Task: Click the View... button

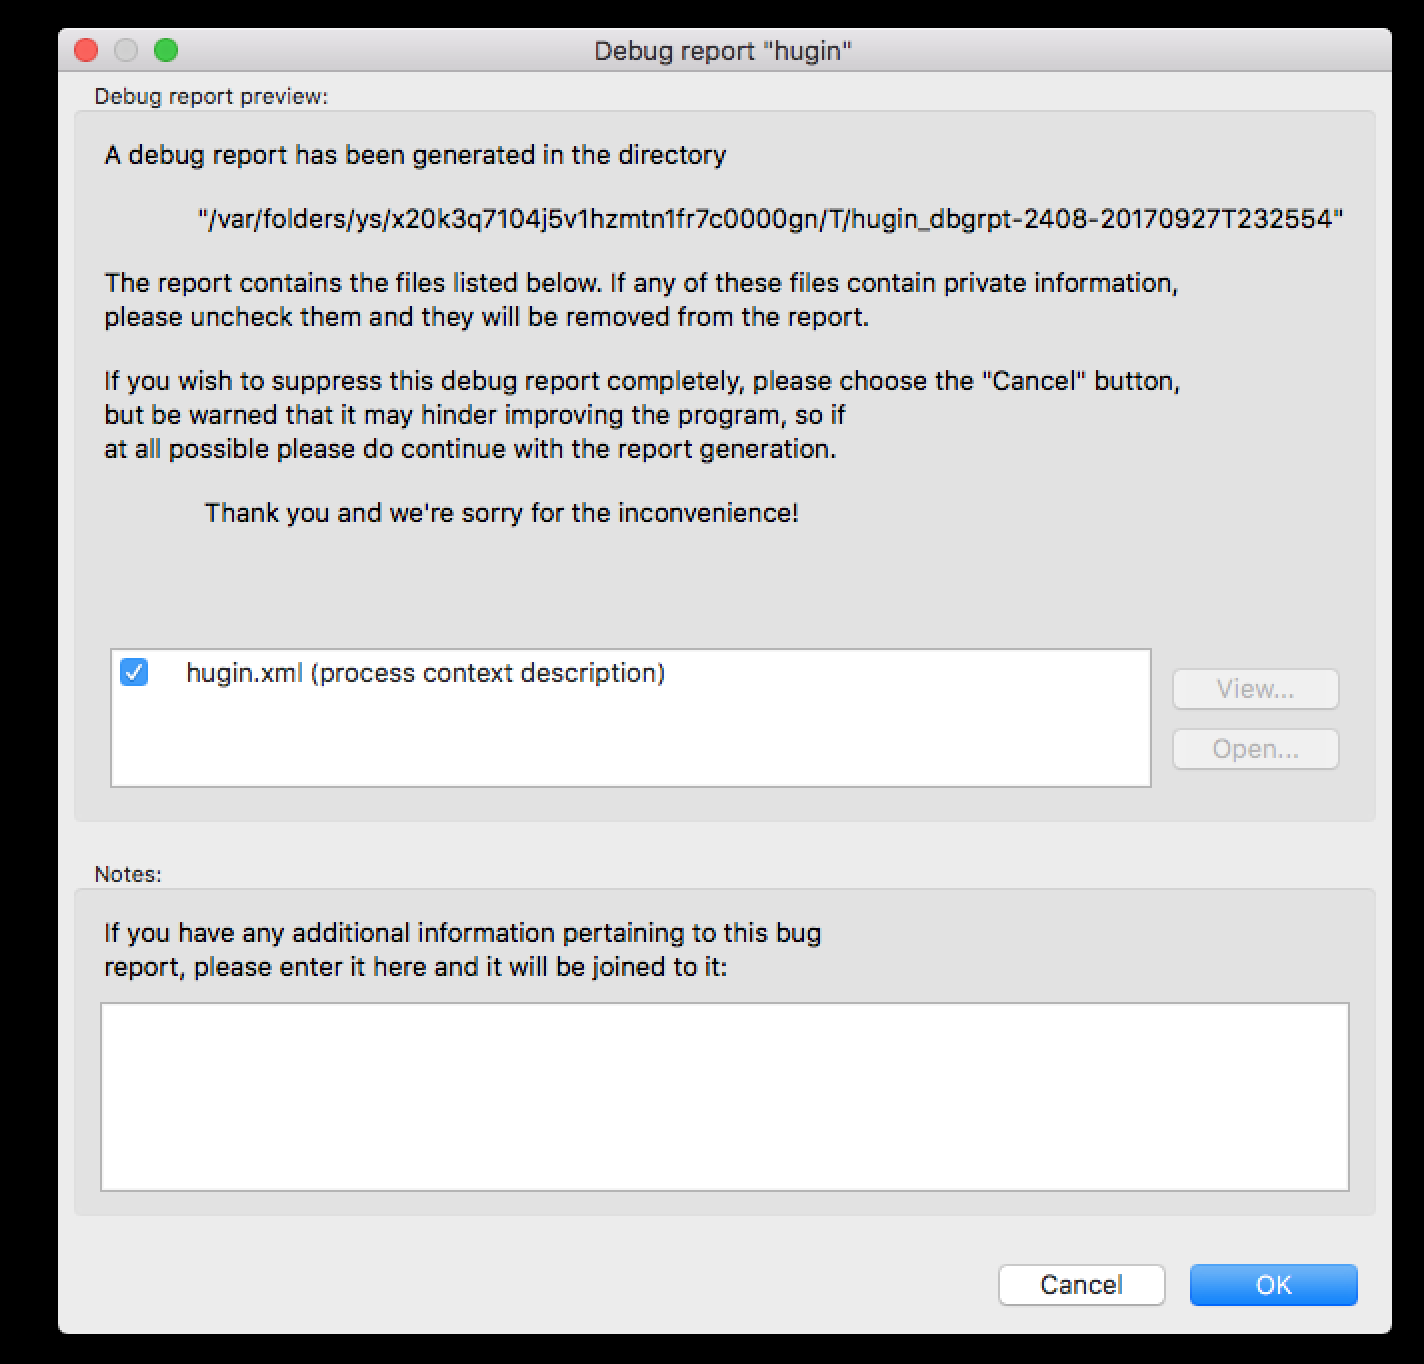Action: [x=1255, y=689]
